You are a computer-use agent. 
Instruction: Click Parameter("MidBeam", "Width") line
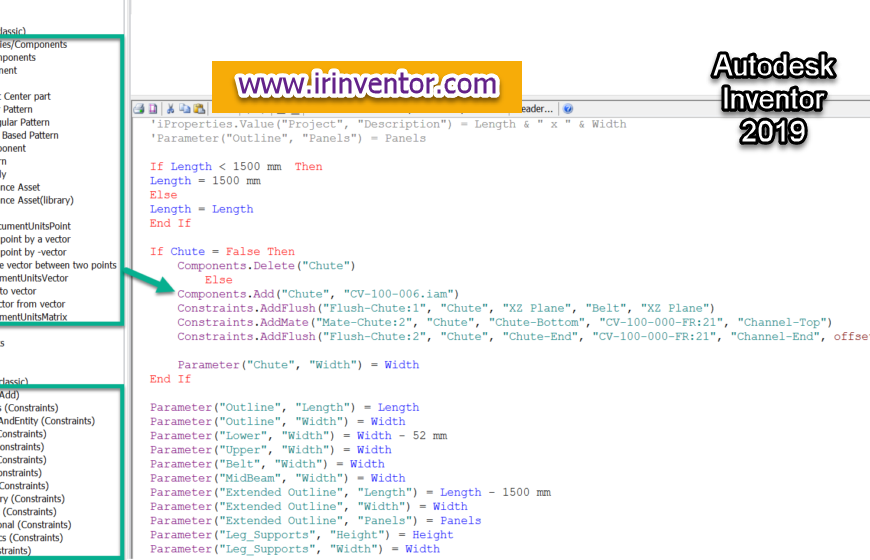277,478
